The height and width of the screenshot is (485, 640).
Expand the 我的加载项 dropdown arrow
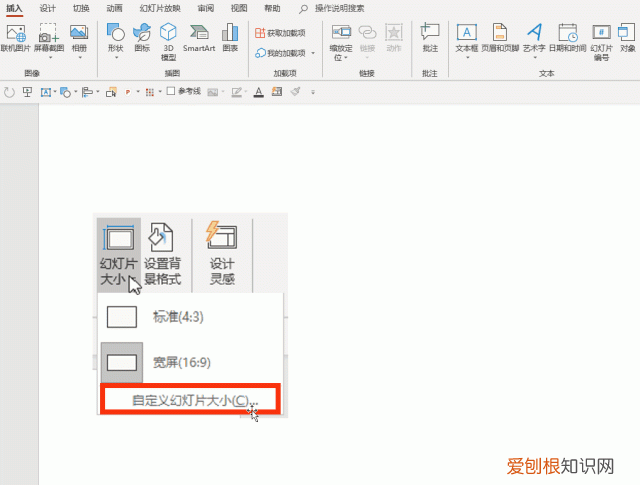coord(313,53)
